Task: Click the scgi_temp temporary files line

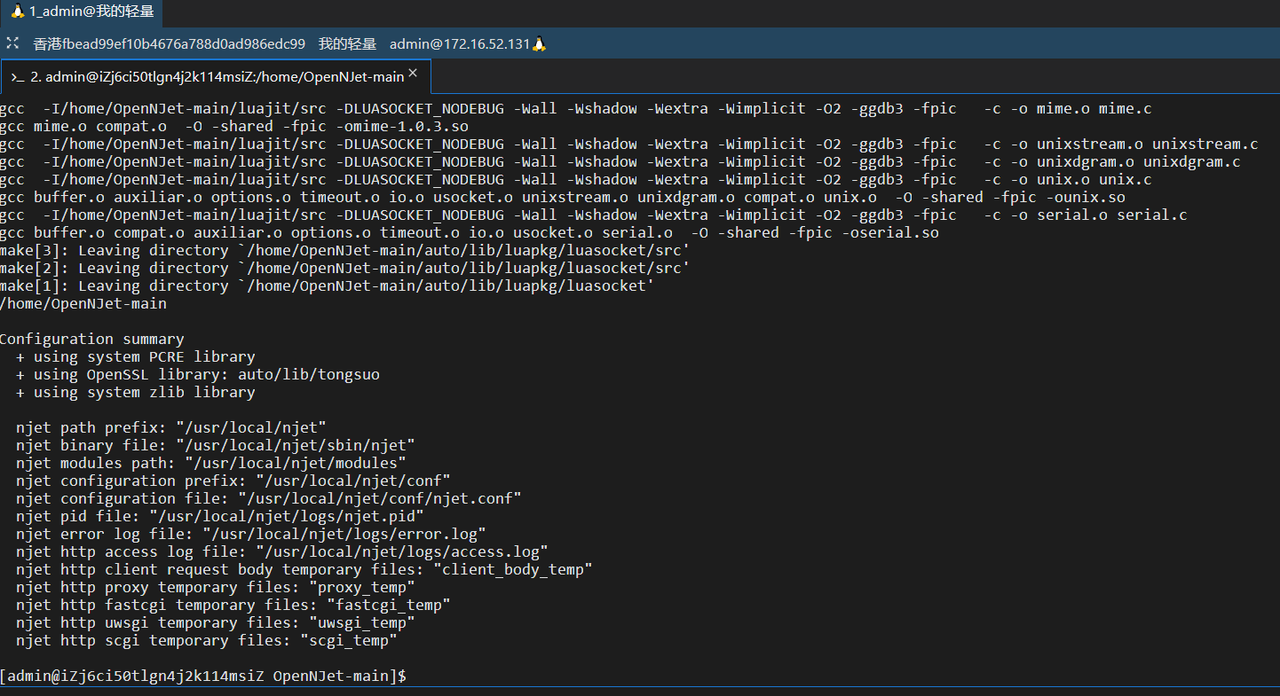Action: (207, 641)
